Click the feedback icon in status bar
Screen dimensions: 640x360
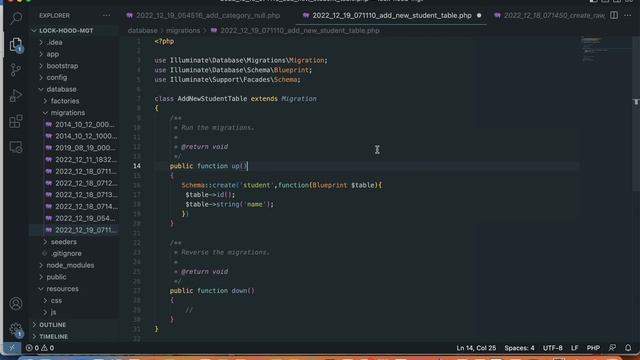612,348
